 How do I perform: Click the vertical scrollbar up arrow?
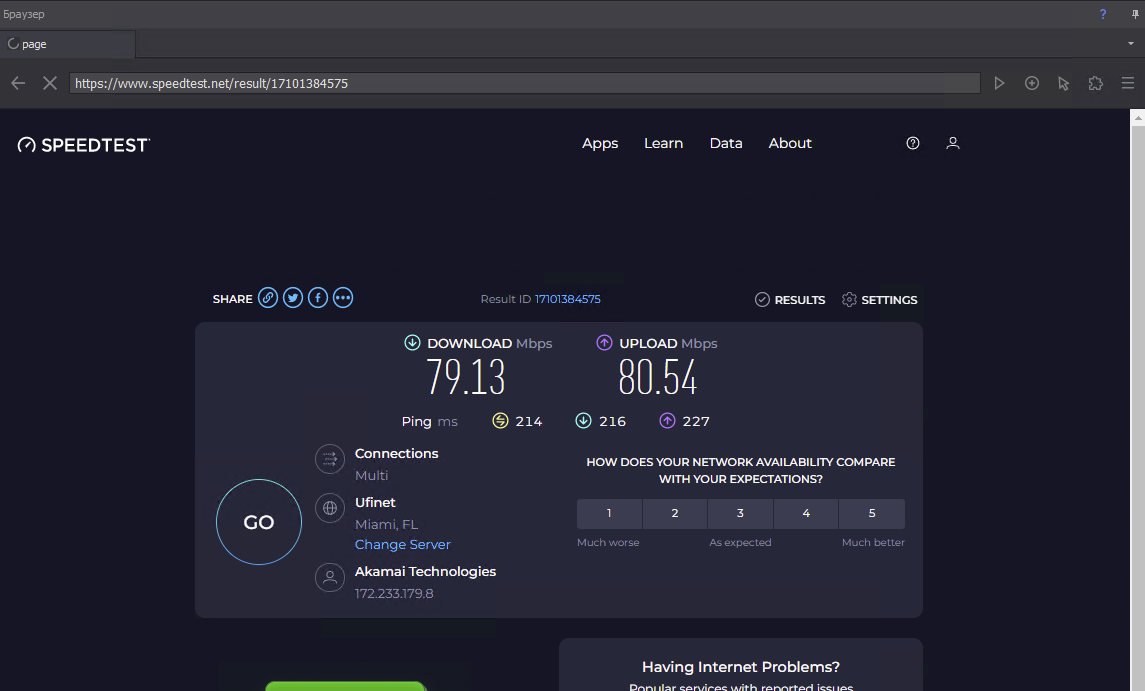(1137, 117)
